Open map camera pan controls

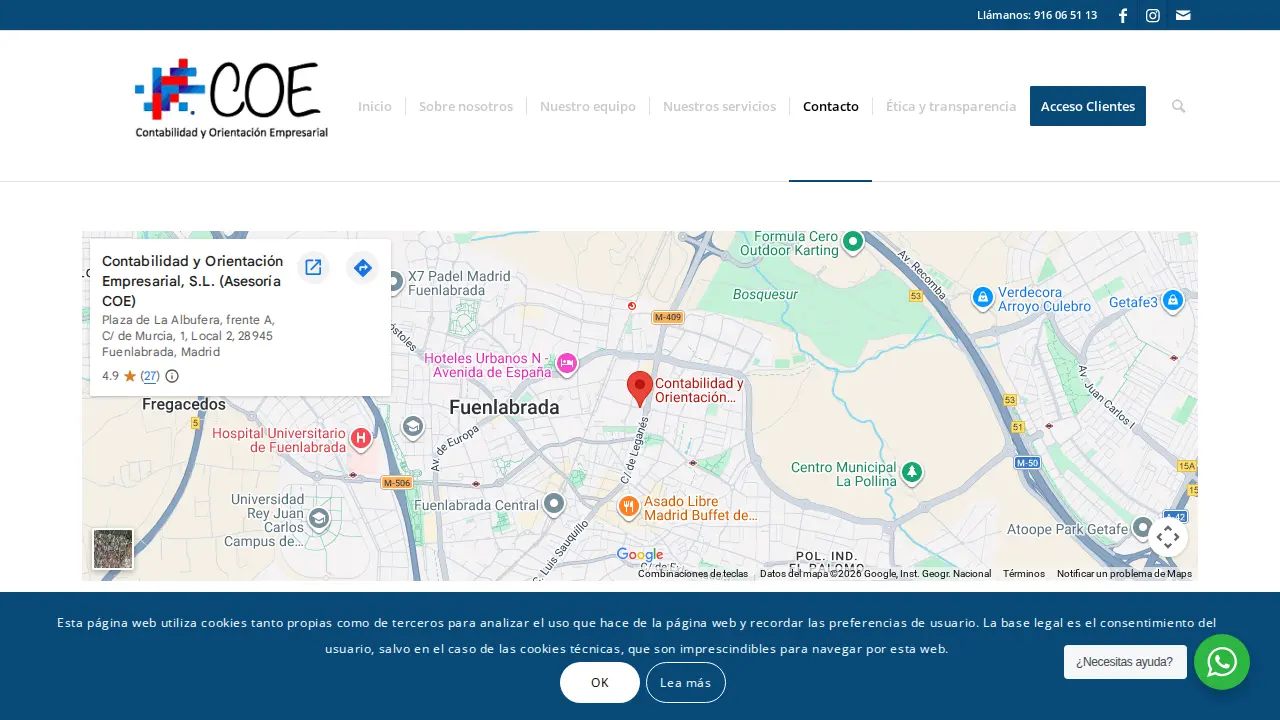[1168, 537]
